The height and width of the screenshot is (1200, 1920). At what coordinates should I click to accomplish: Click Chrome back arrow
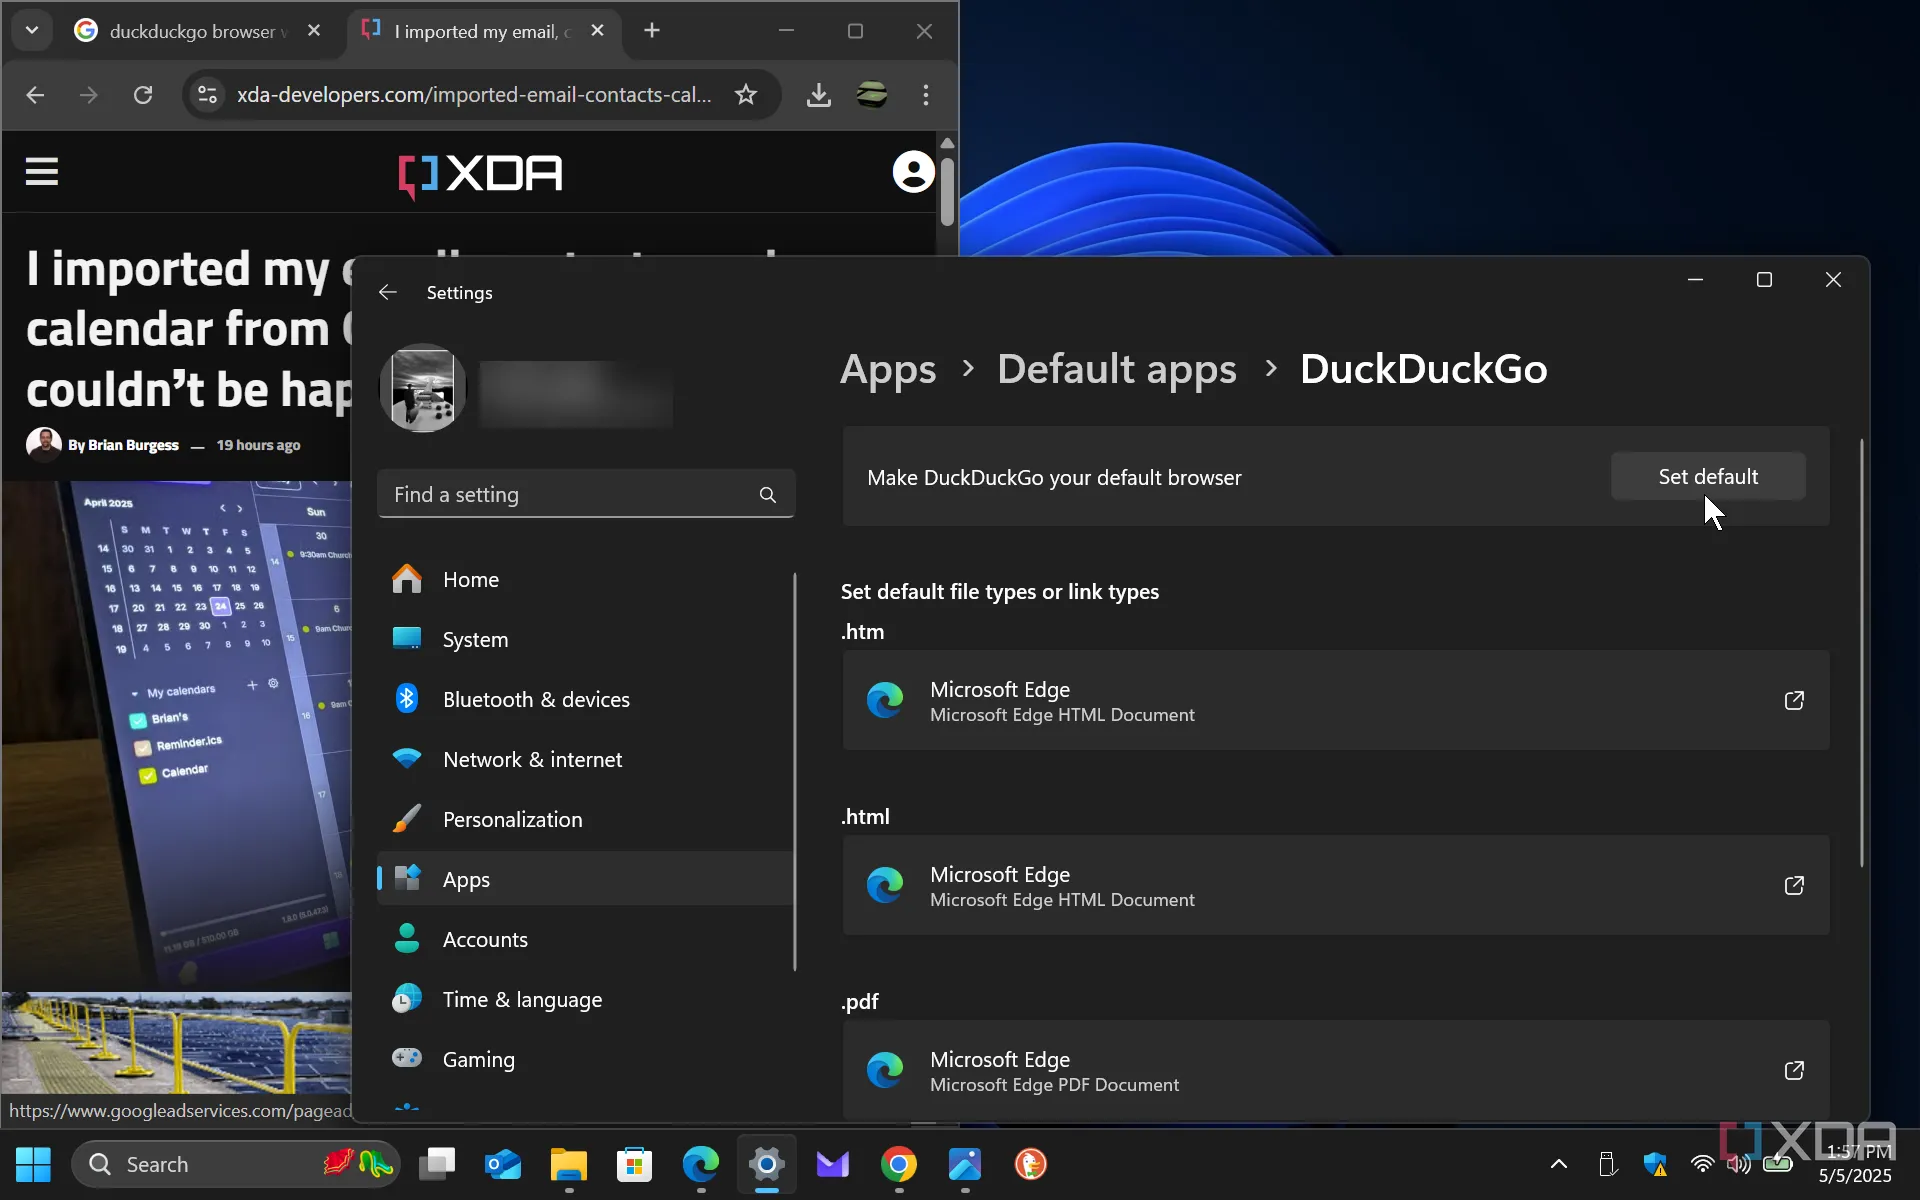pyautogui.click(x=35, y=95)
